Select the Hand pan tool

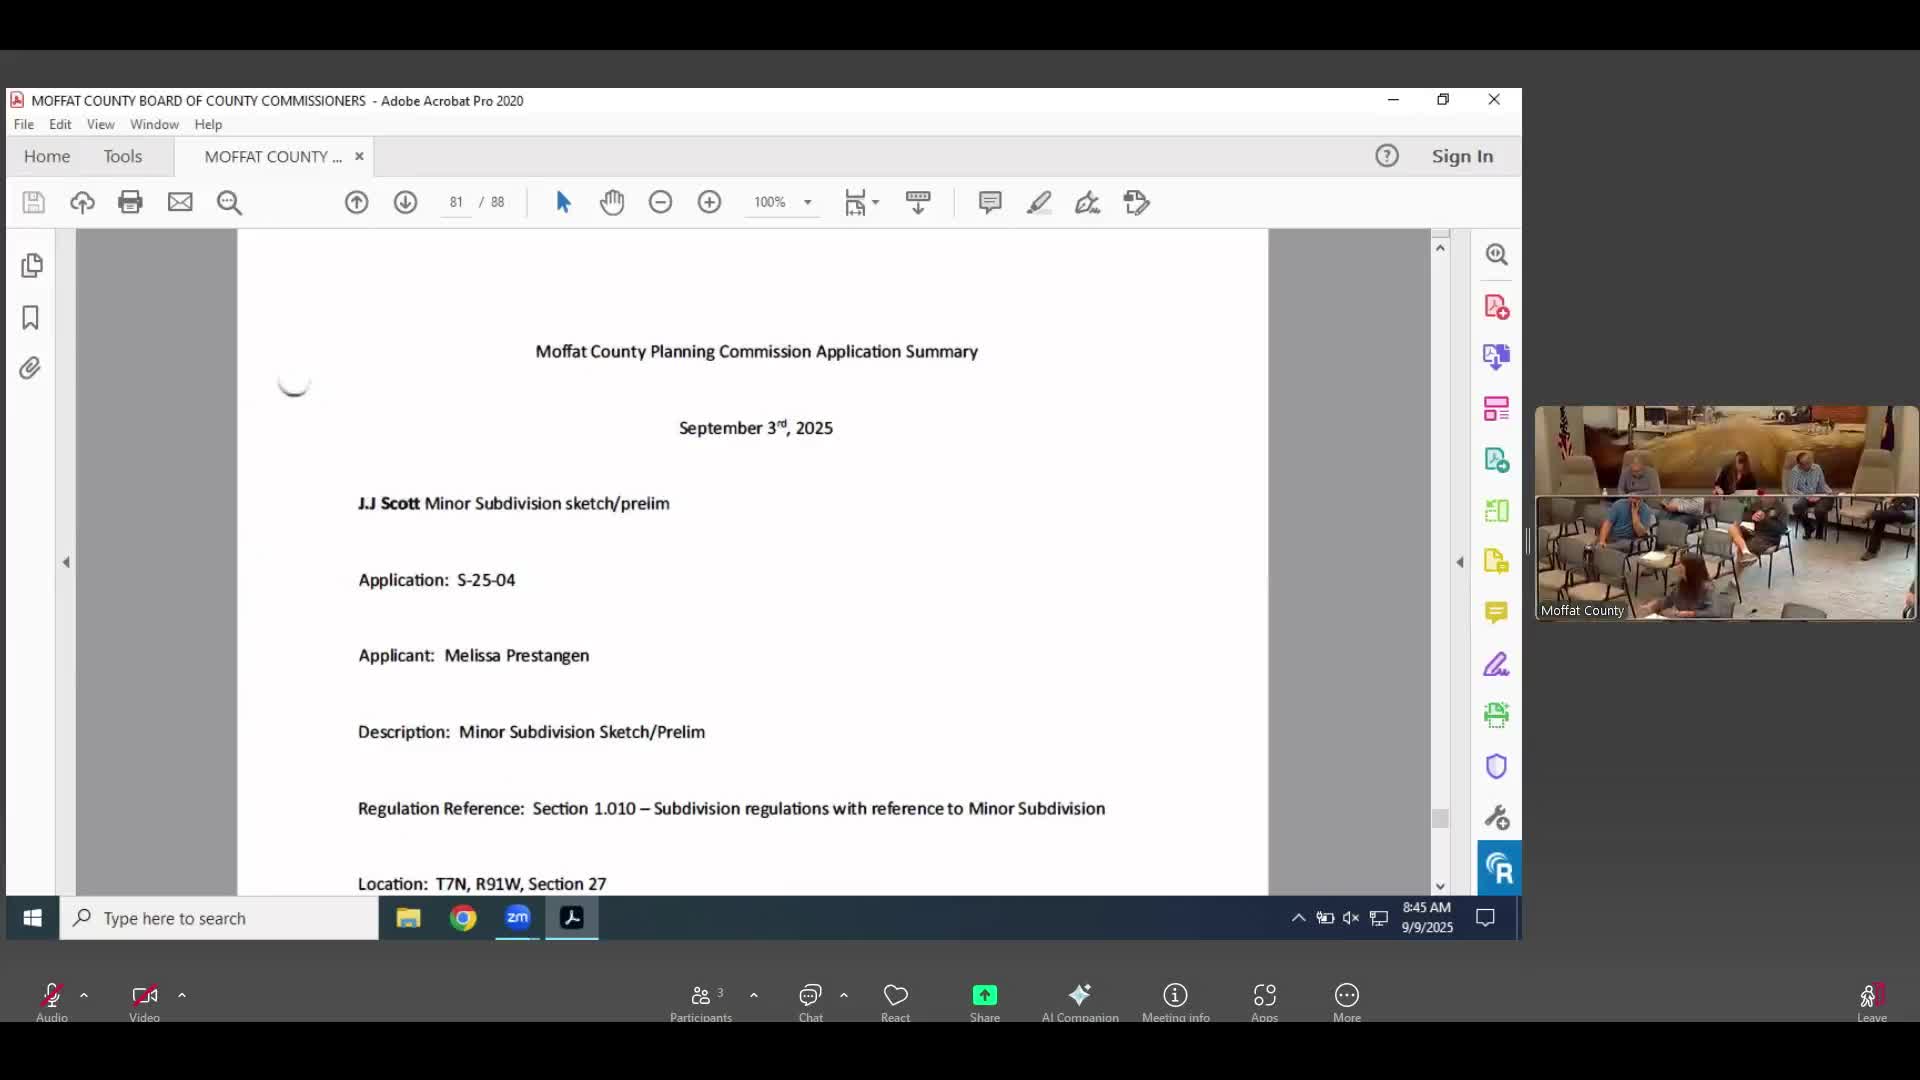[x=612, y=202]
